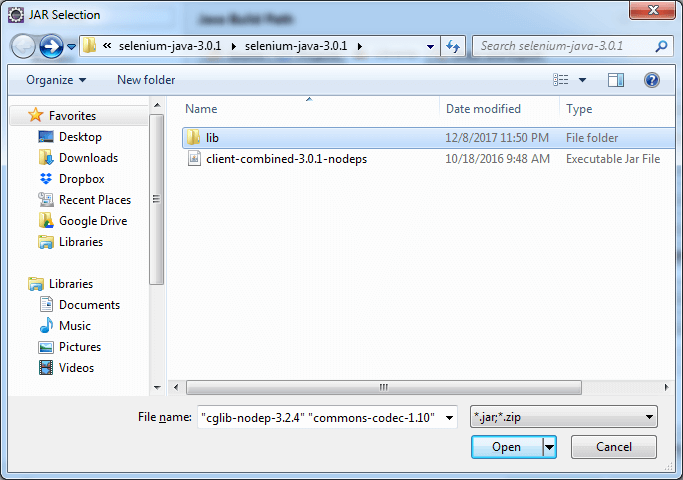Click Dropbox icon in navigation pane
Screen dimensions: 683x480
coord(46,179)
